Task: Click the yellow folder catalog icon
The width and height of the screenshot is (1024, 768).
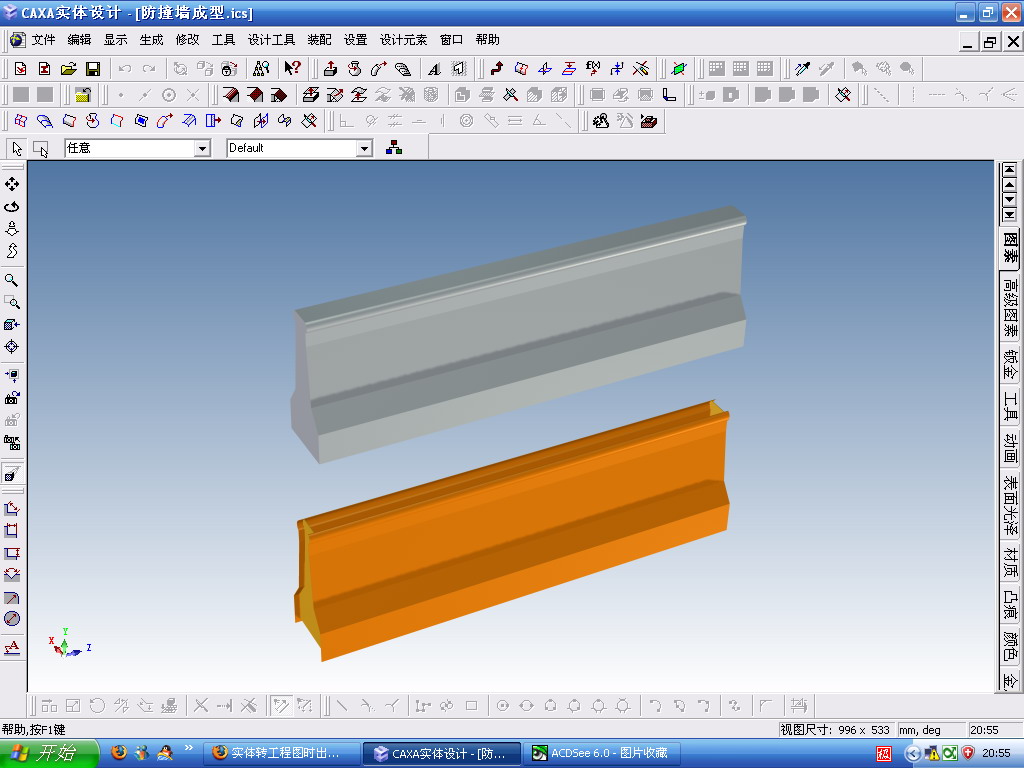Action: pyautogui.click(x=82, y=95)
